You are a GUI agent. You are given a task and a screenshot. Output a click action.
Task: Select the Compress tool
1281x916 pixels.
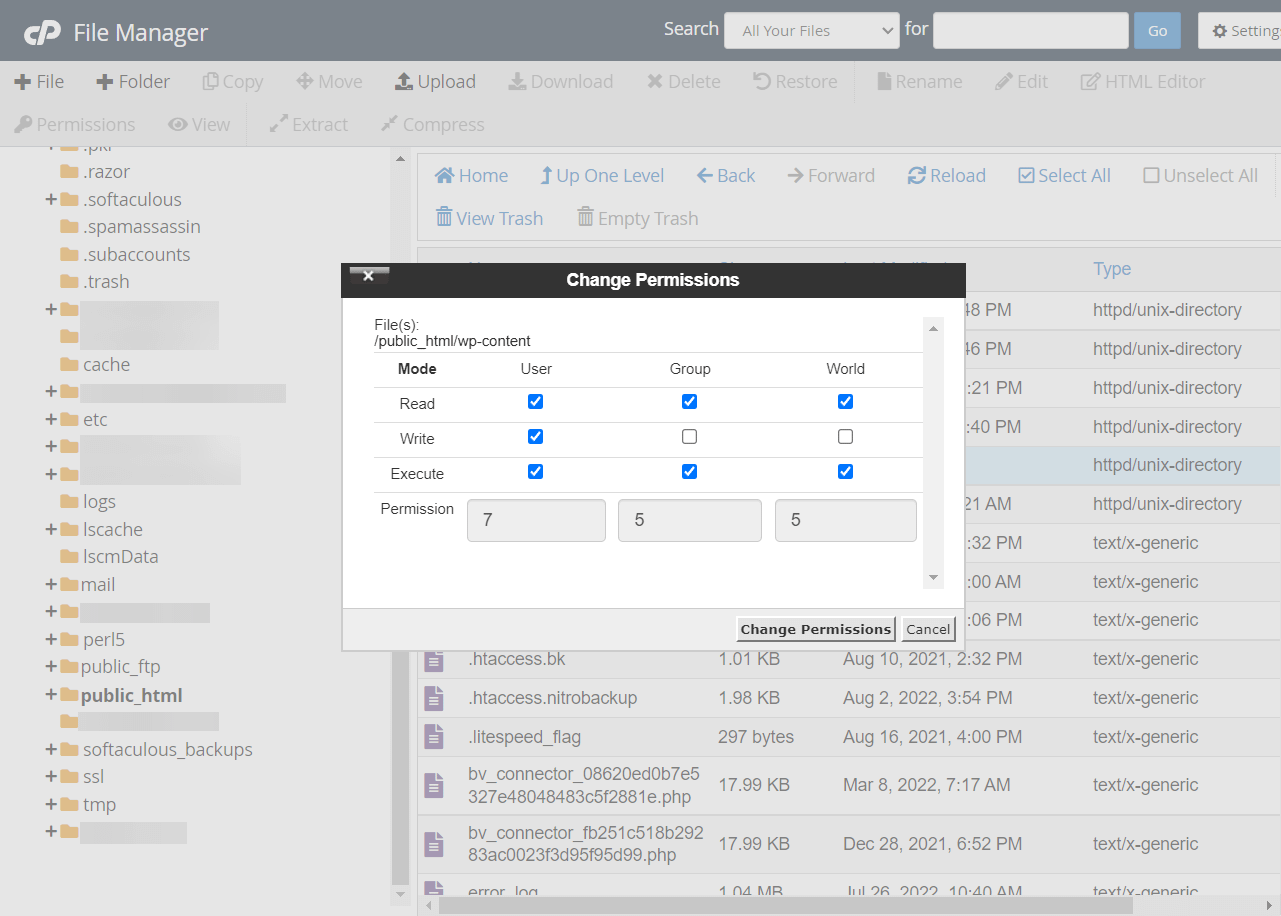[x=432, y=124]
